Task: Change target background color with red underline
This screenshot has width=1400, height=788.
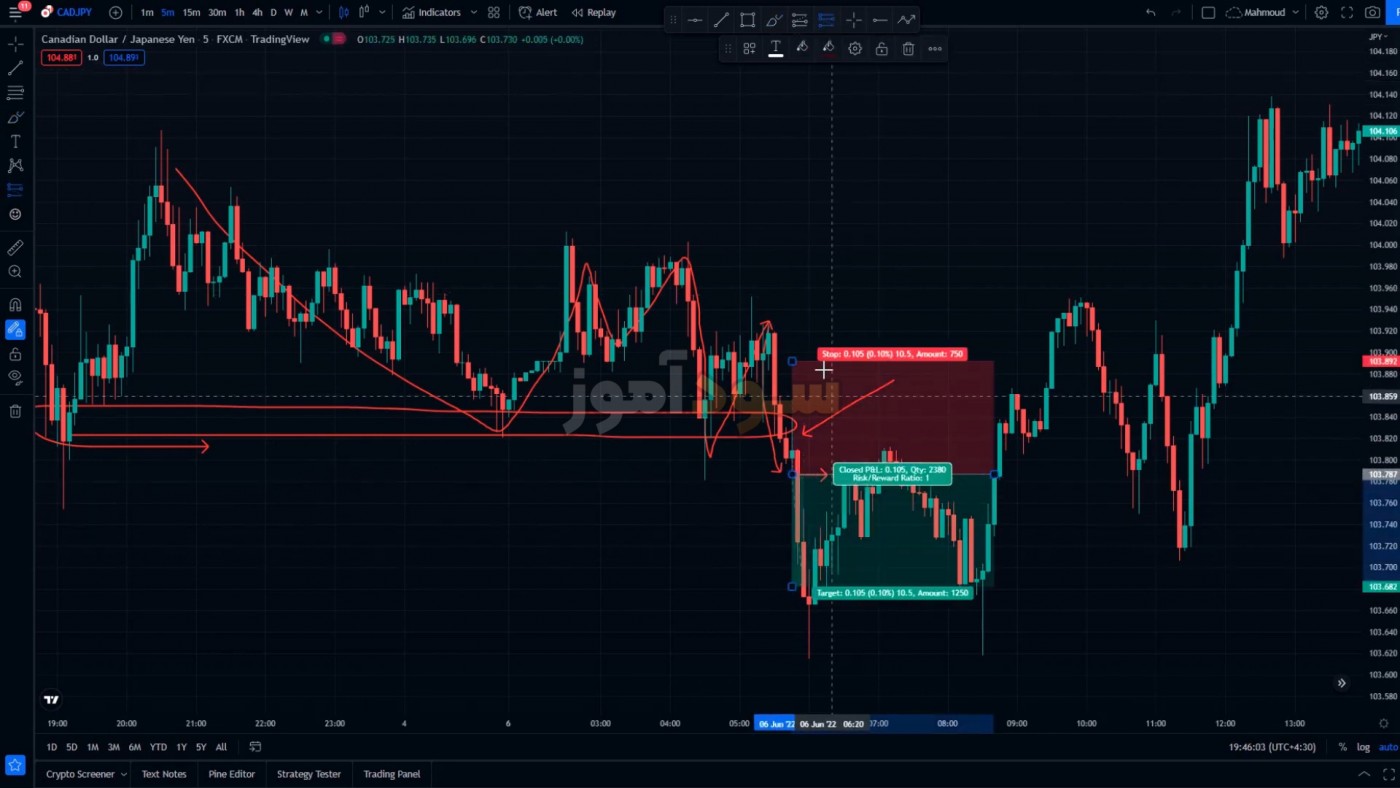Action: point(828,48)
